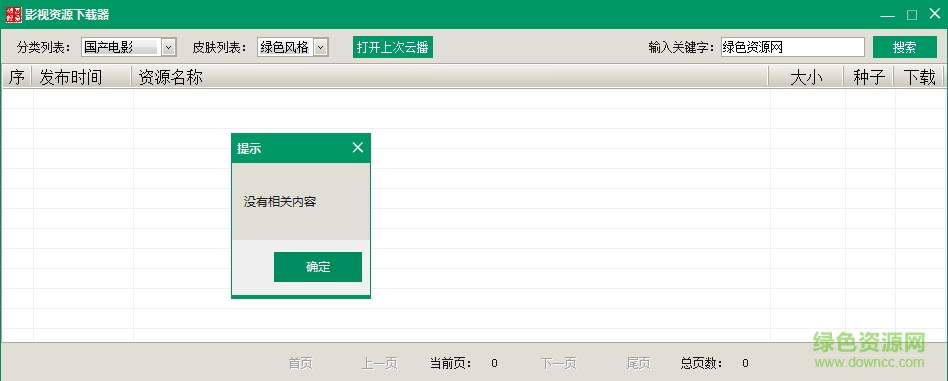
Task: Click the 当前页 label
Action: coord(451,363)
